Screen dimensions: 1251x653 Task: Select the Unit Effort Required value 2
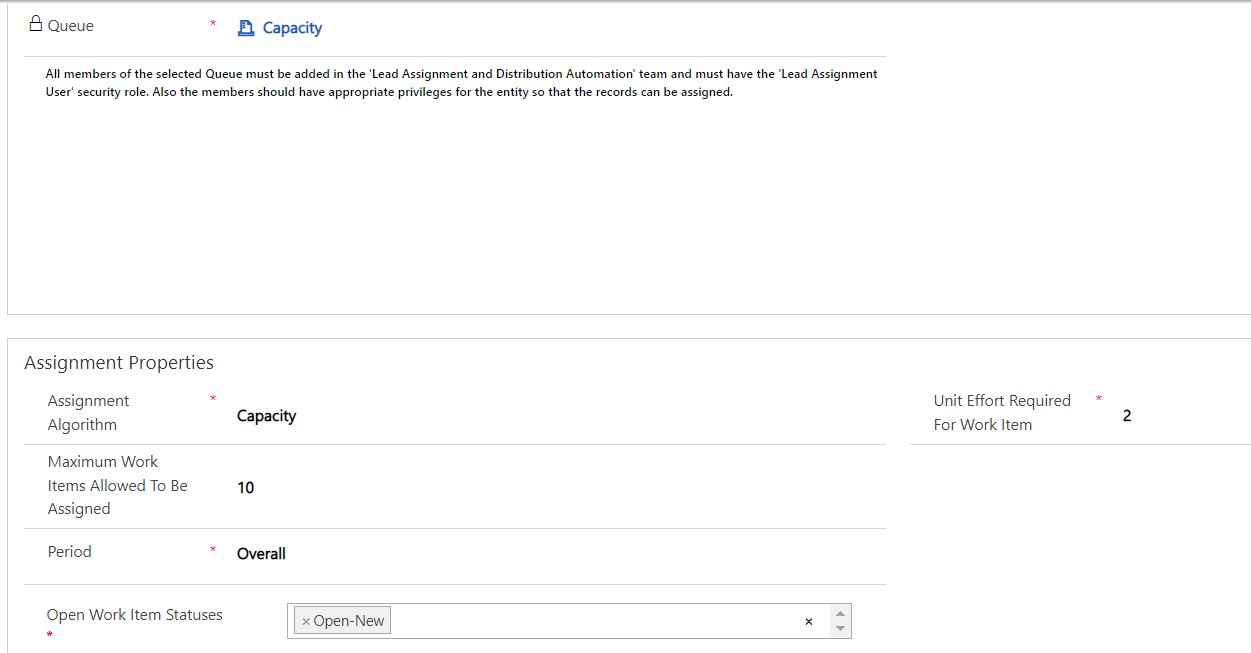pos(1127,416)
